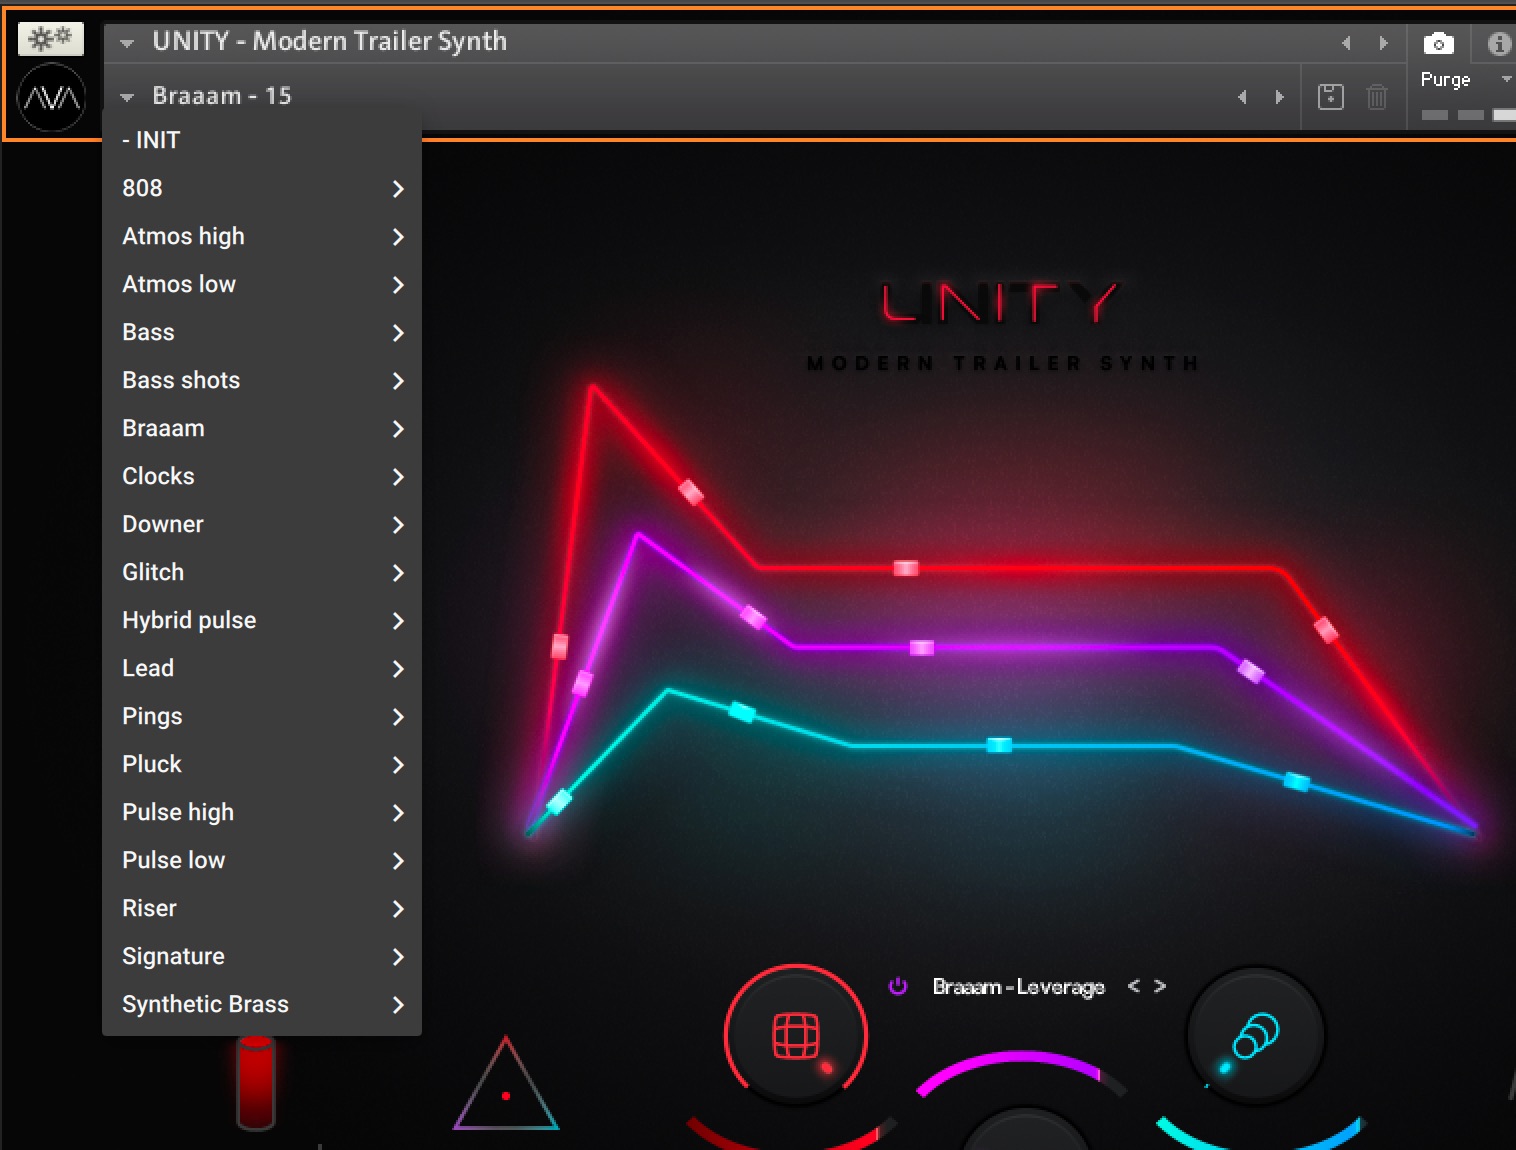This screenshot has height=1150, width=1516.
Task: Click the first purge memory indicator bar
Action: point(1434,116)
